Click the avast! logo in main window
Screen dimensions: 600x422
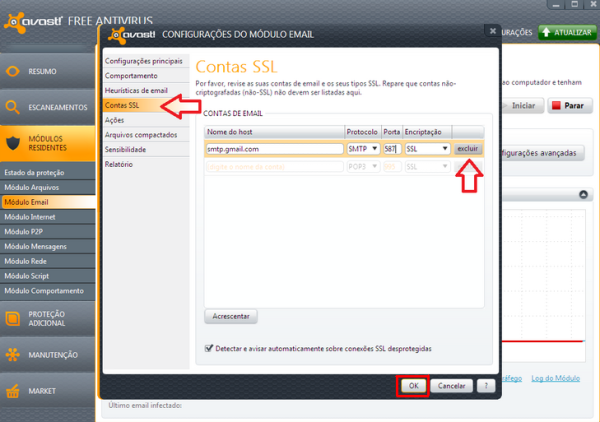[x=33, y=22]
